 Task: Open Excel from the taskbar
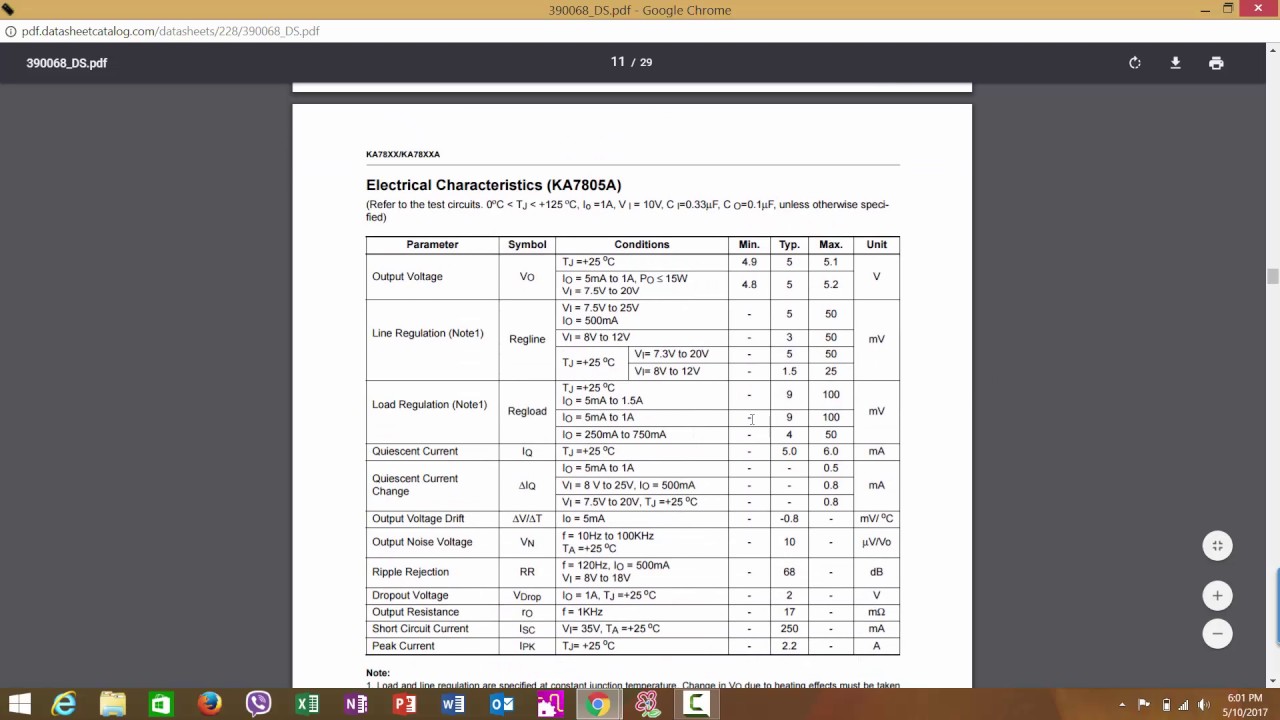[307, 704]
